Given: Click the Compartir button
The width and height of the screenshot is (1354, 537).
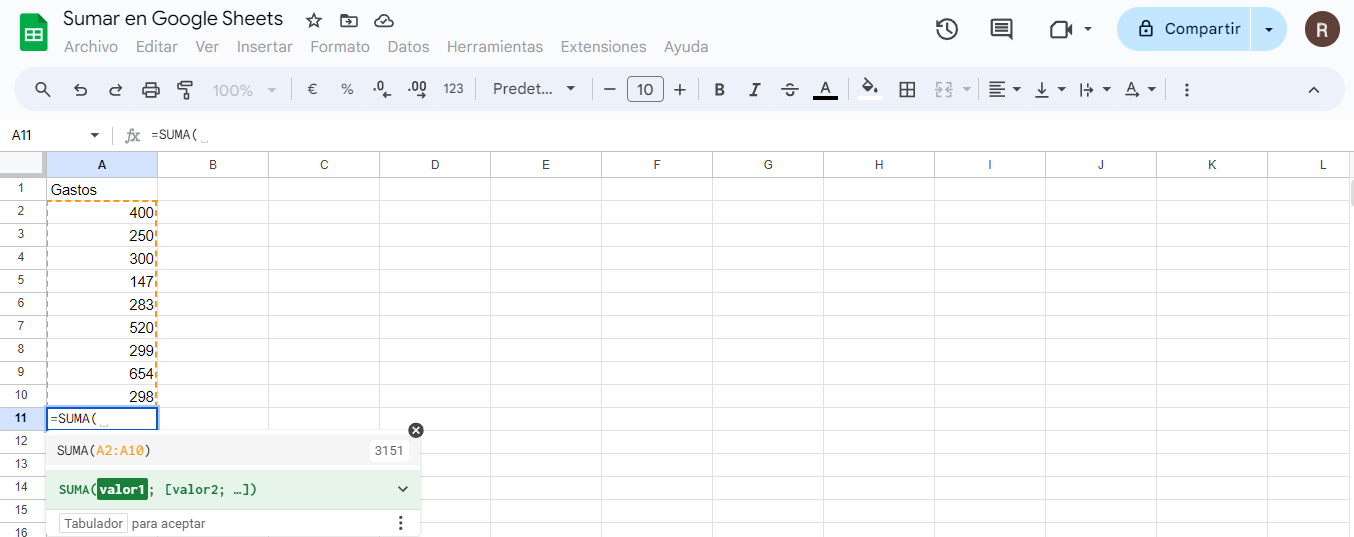Looking at the screenshot, I should 1185,29.
